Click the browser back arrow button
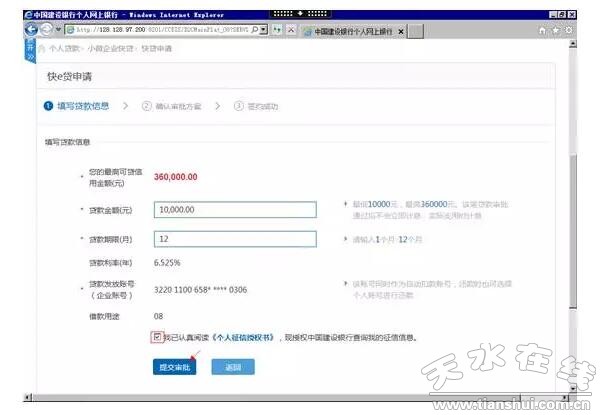The image size is (601, 415). [x=29, y=31]
